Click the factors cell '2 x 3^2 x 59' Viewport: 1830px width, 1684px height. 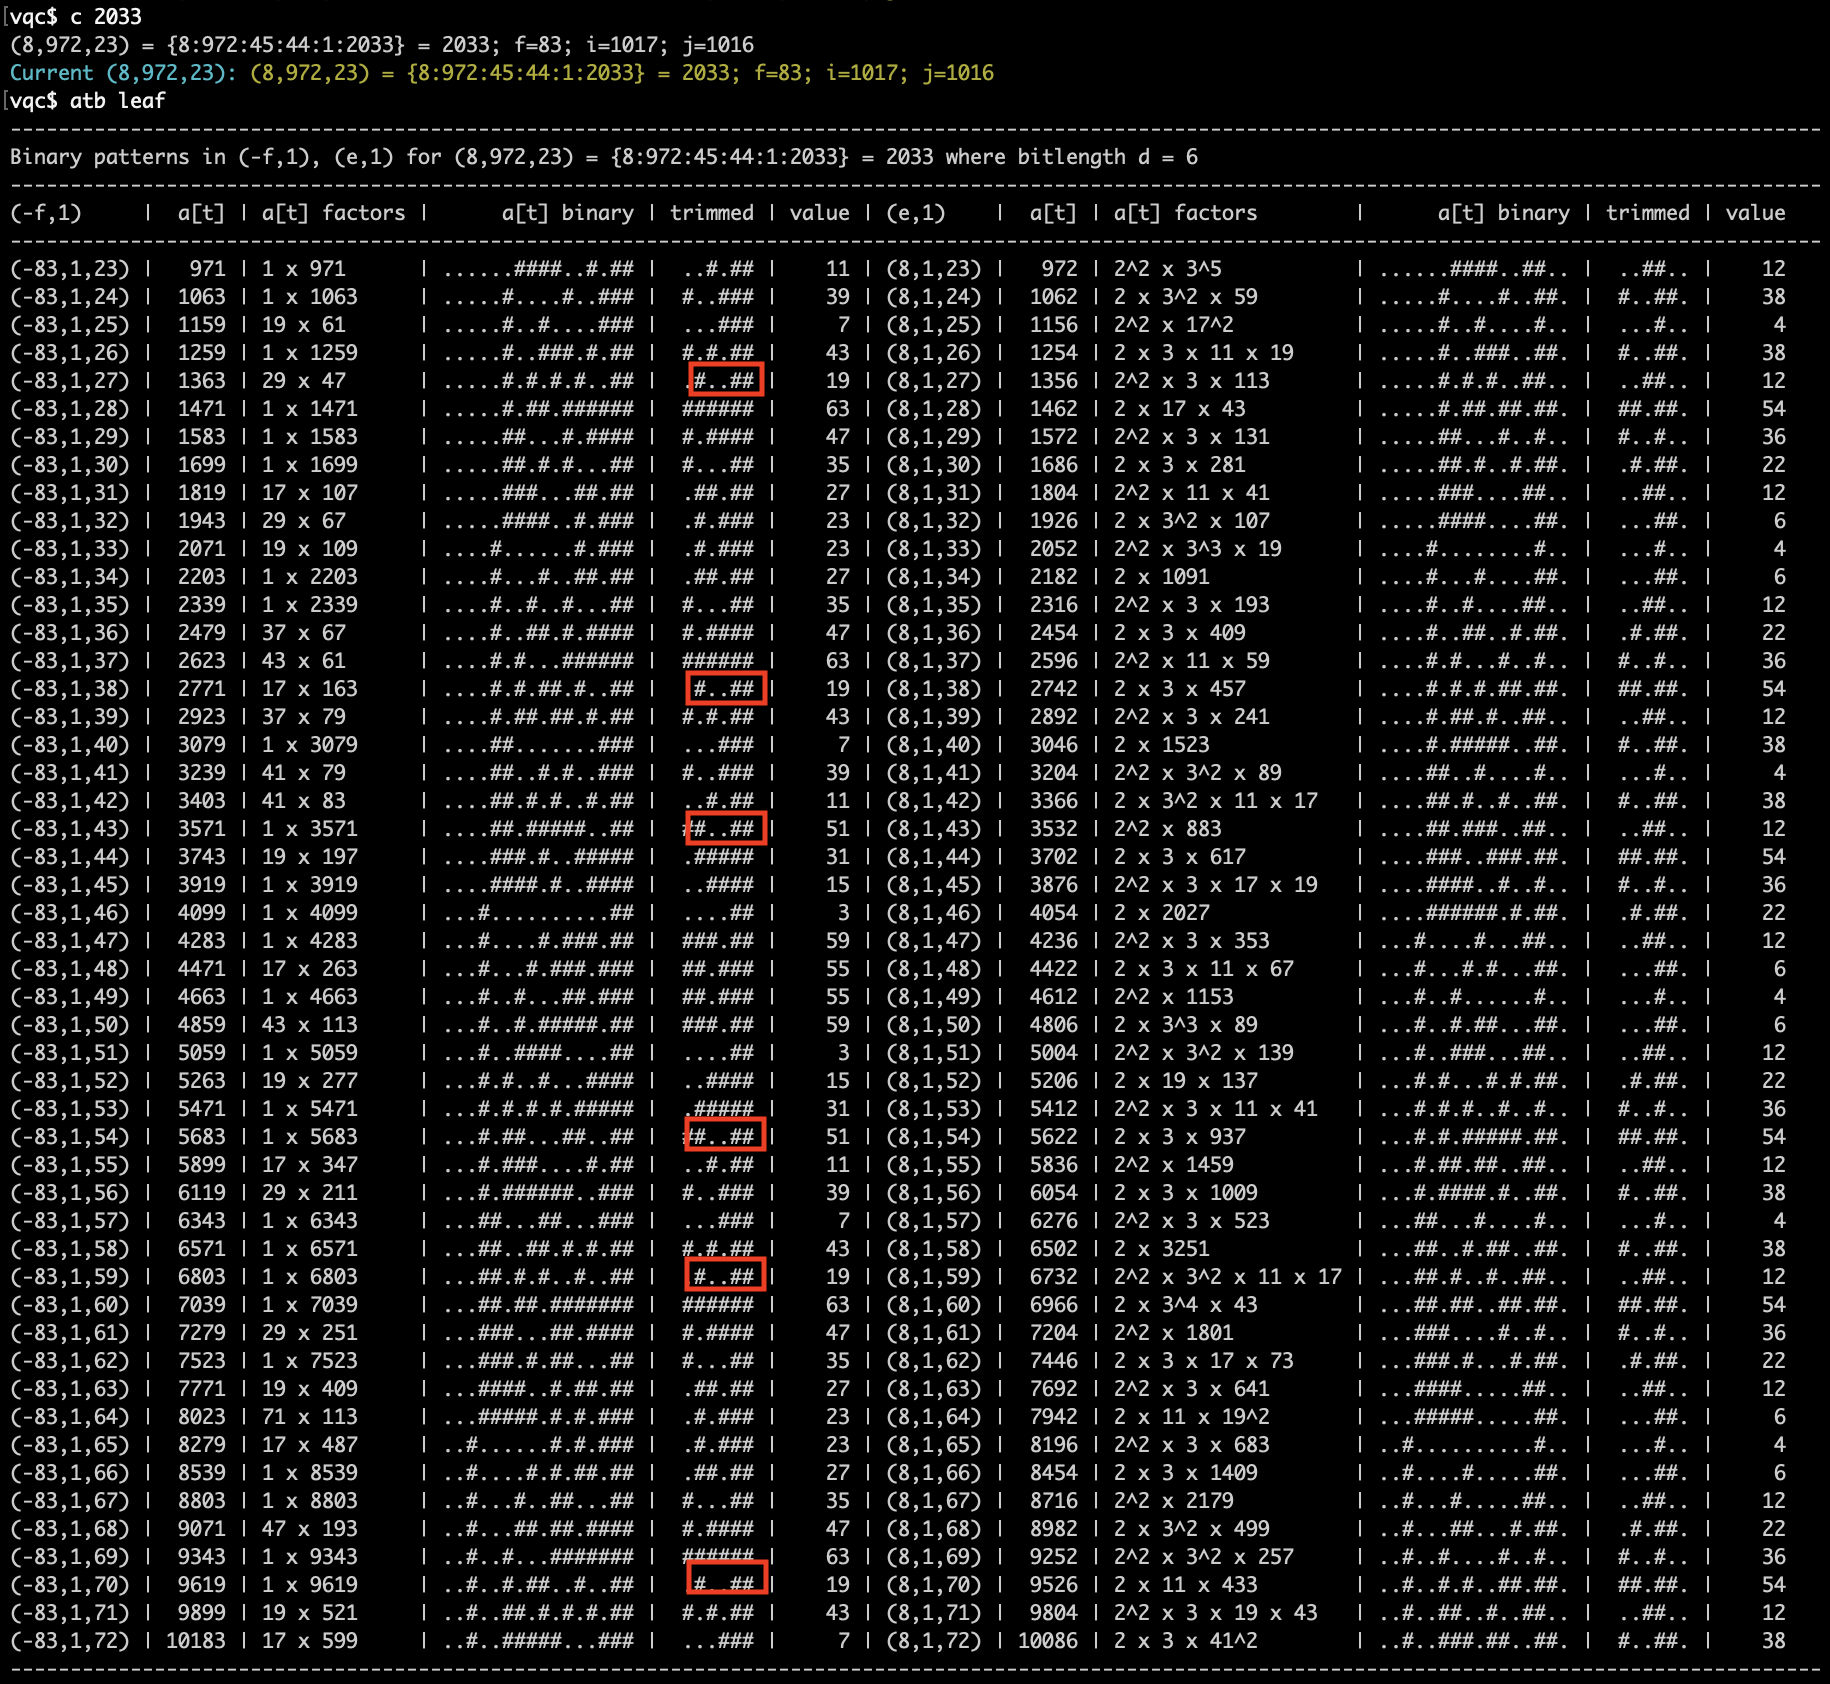click(1186, 297)
